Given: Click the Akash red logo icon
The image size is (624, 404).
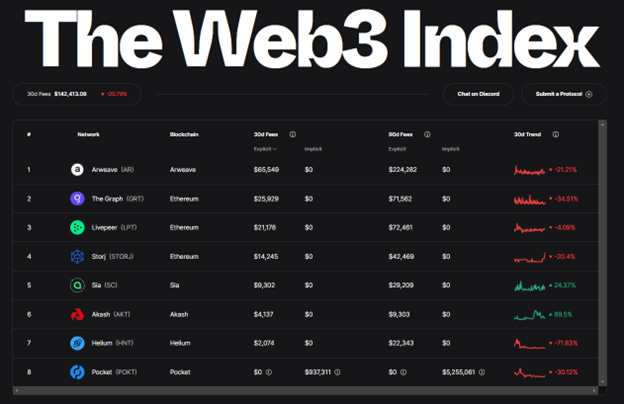Looking at the screenshot, I should tap(77, 314).
